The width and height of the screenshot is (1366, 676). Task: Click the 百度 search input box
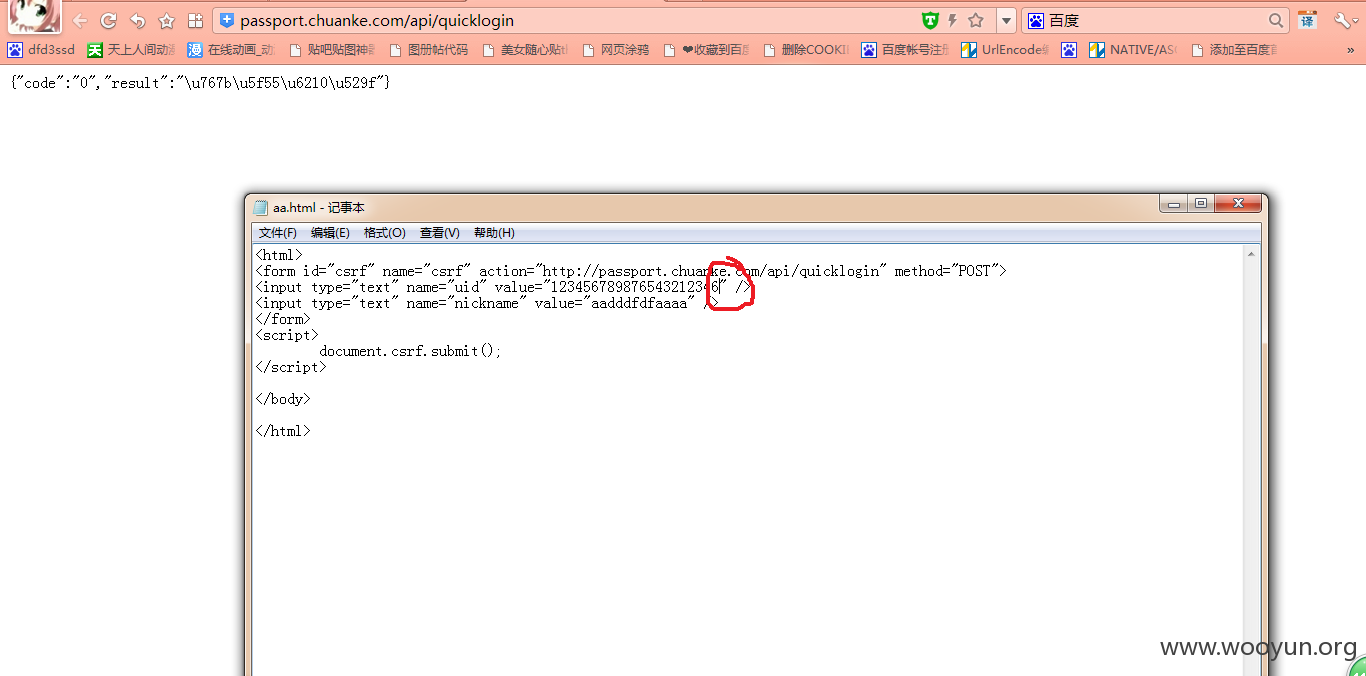(x=1156, y=20)
